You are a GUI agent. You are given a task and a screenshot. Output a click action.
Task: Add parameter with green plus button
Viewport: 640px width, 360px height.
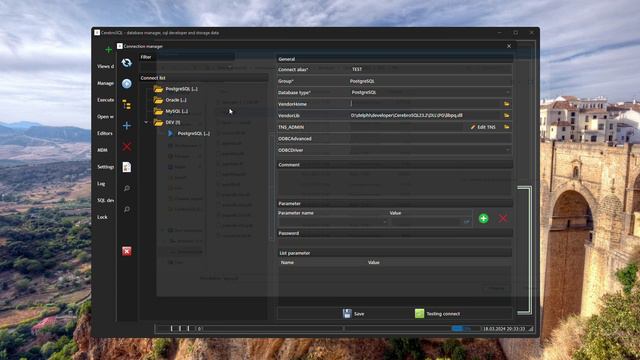click(484, 218)
